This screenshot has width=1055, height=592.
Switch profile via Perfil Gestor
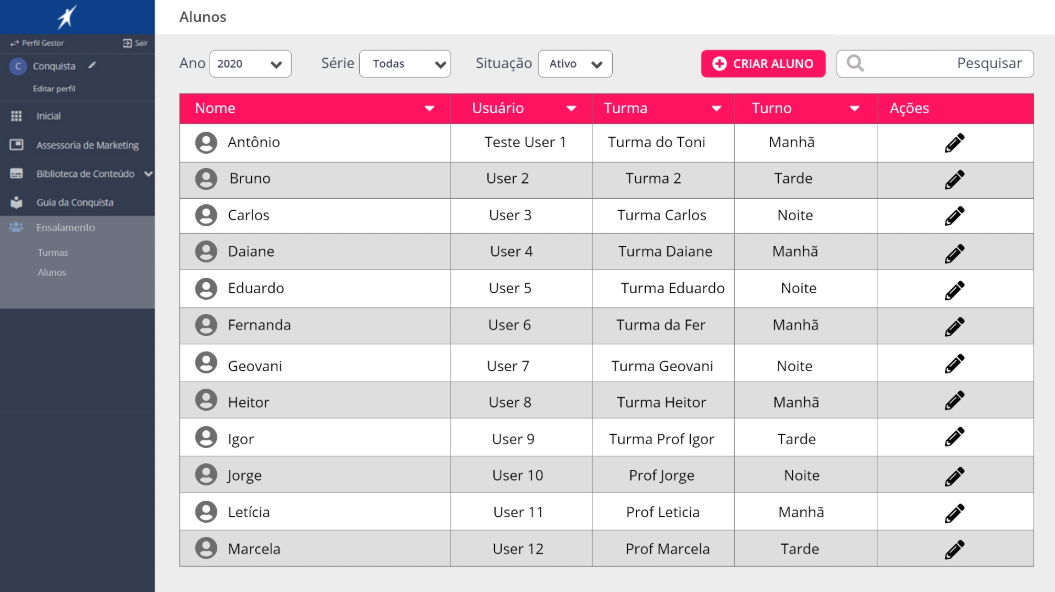37,44
